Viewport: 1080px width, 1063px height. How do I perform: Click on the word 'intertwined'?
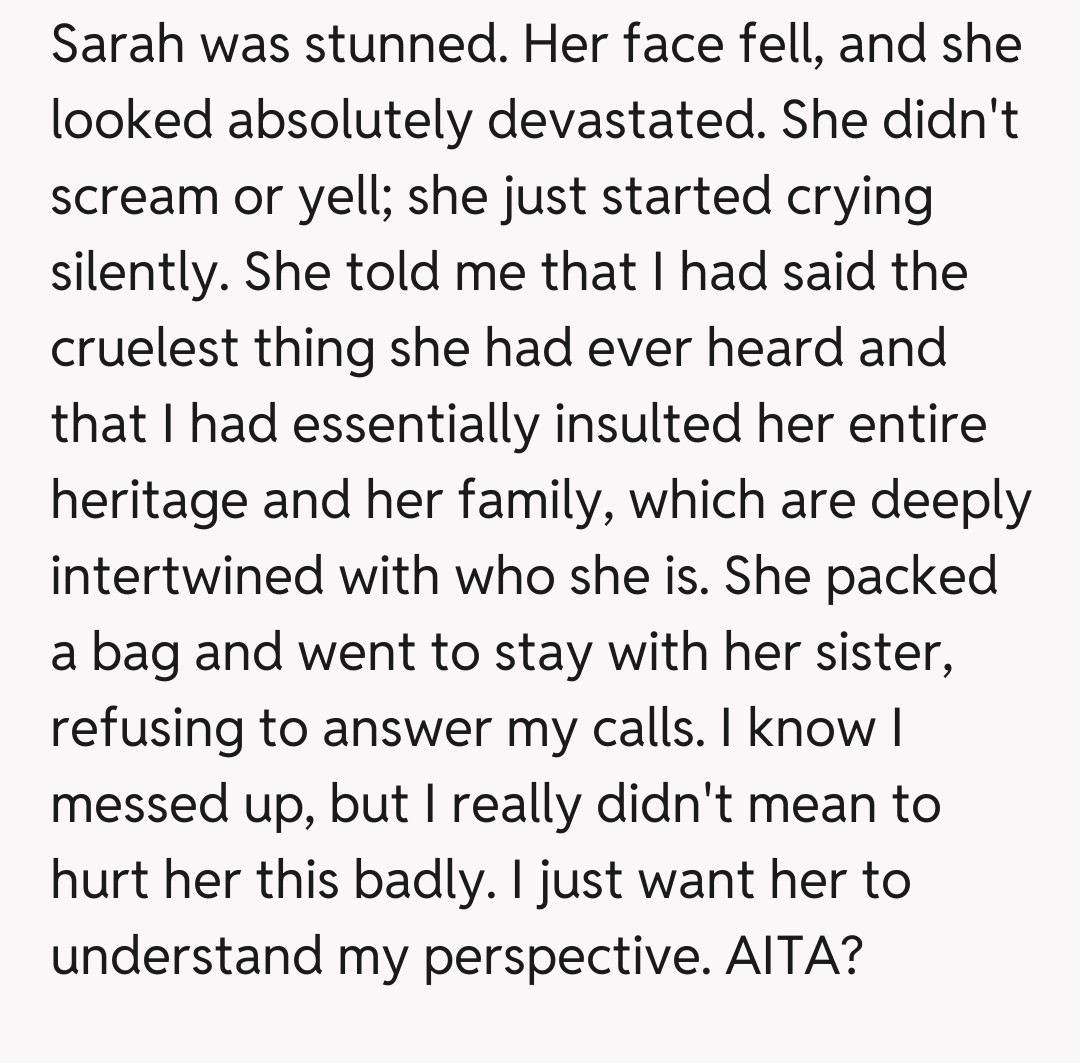[185, 578]
